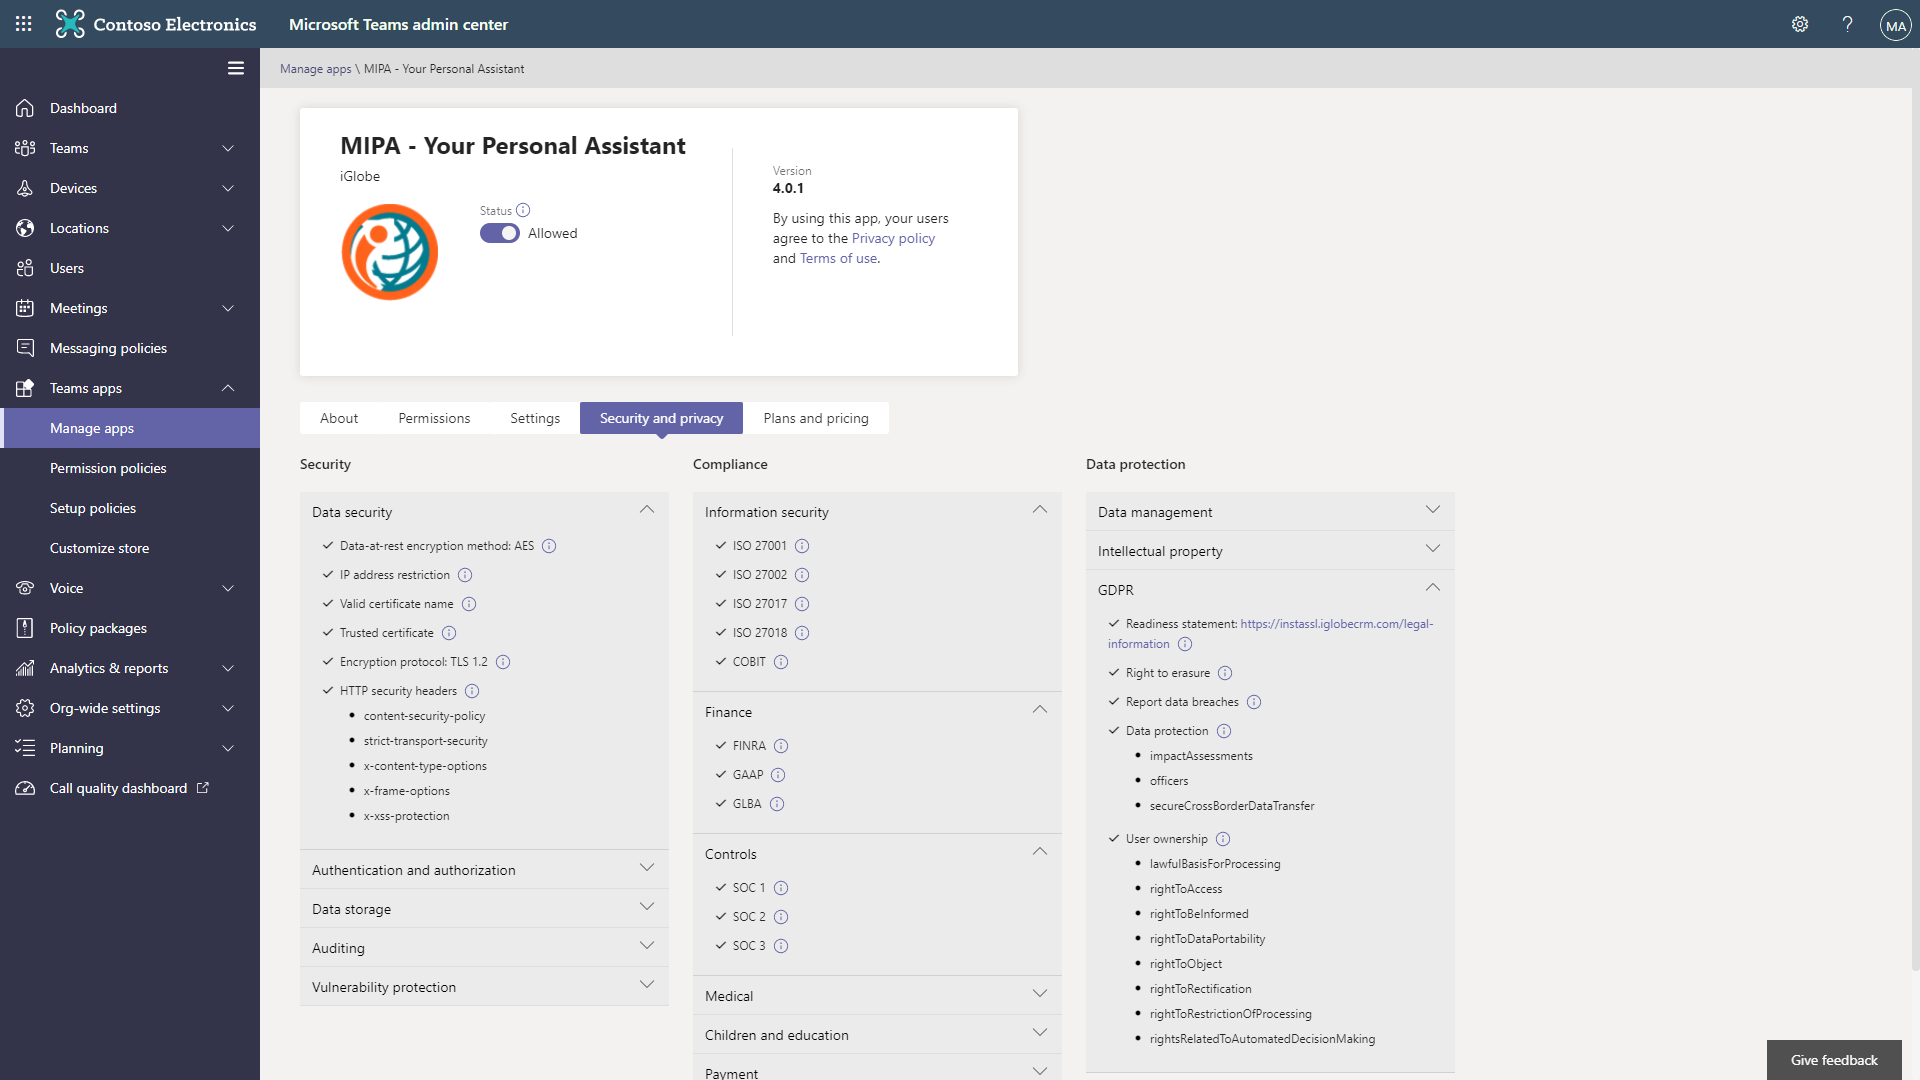
Task: Open the Privacy policy link
Action: coord(893,238)
